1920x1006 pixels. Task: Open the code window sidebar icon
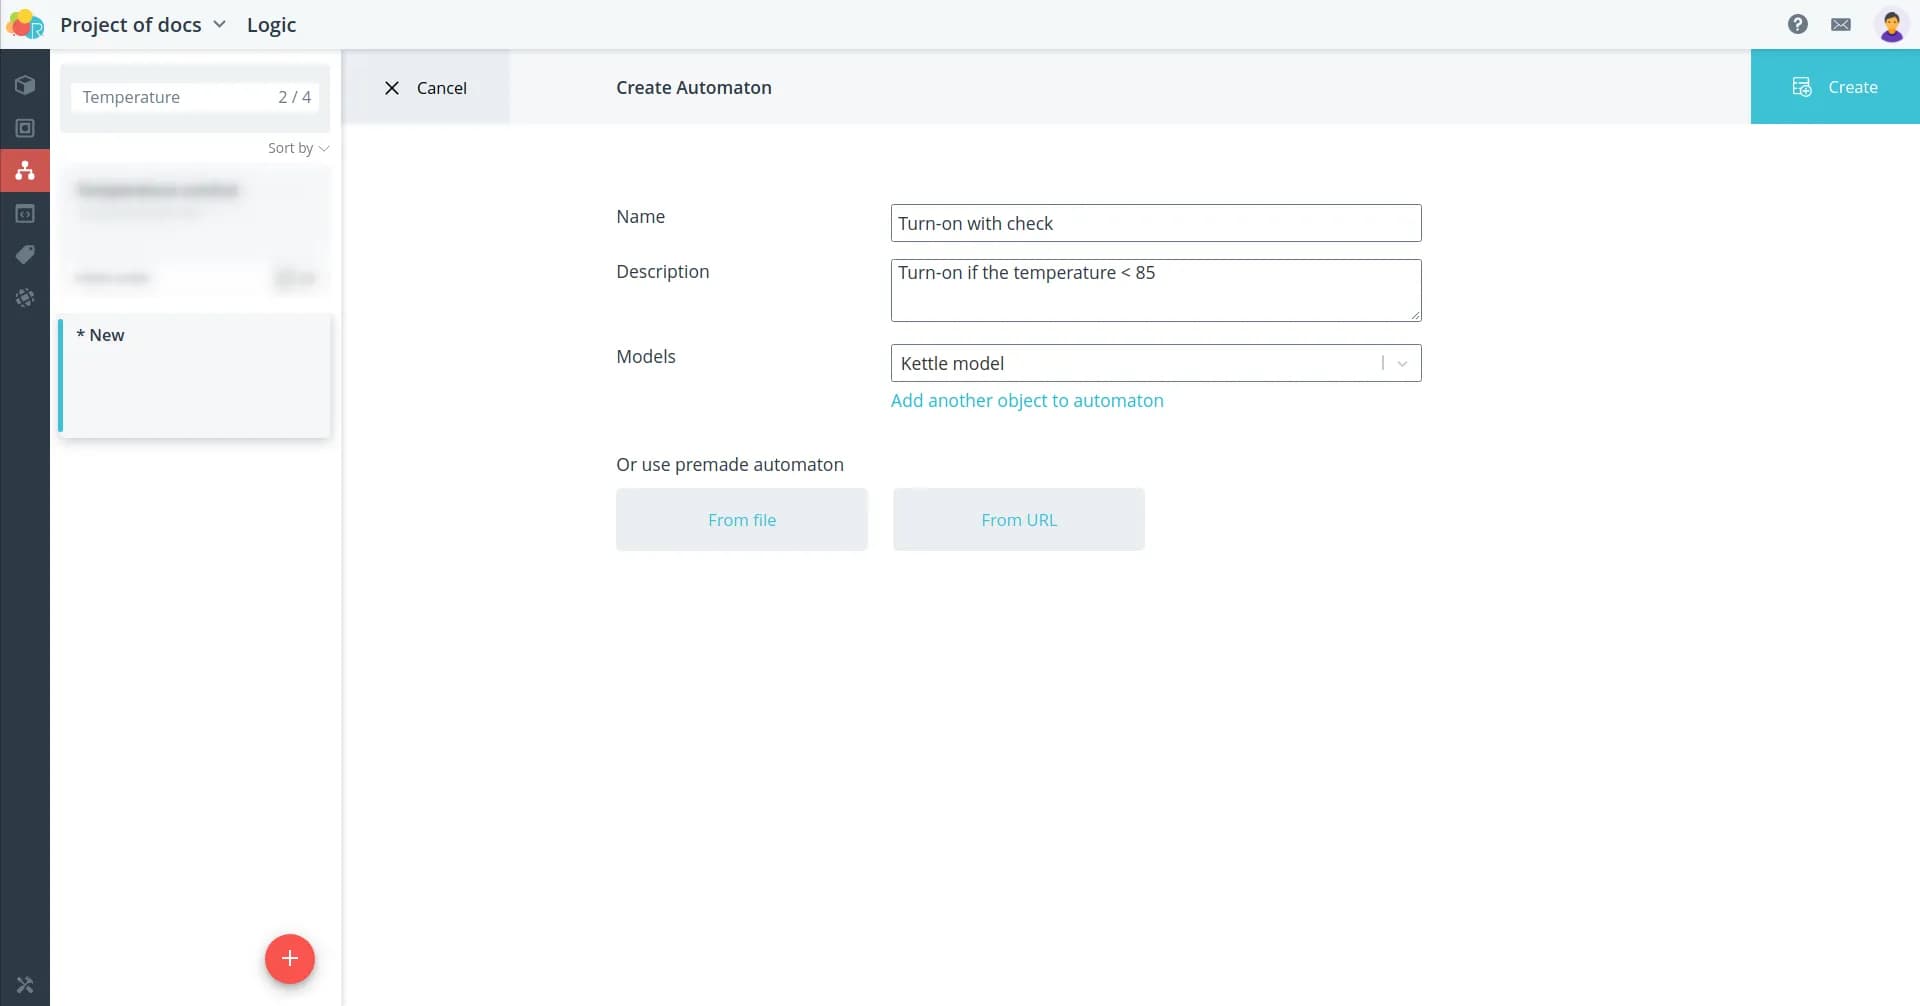click(25, 213)
